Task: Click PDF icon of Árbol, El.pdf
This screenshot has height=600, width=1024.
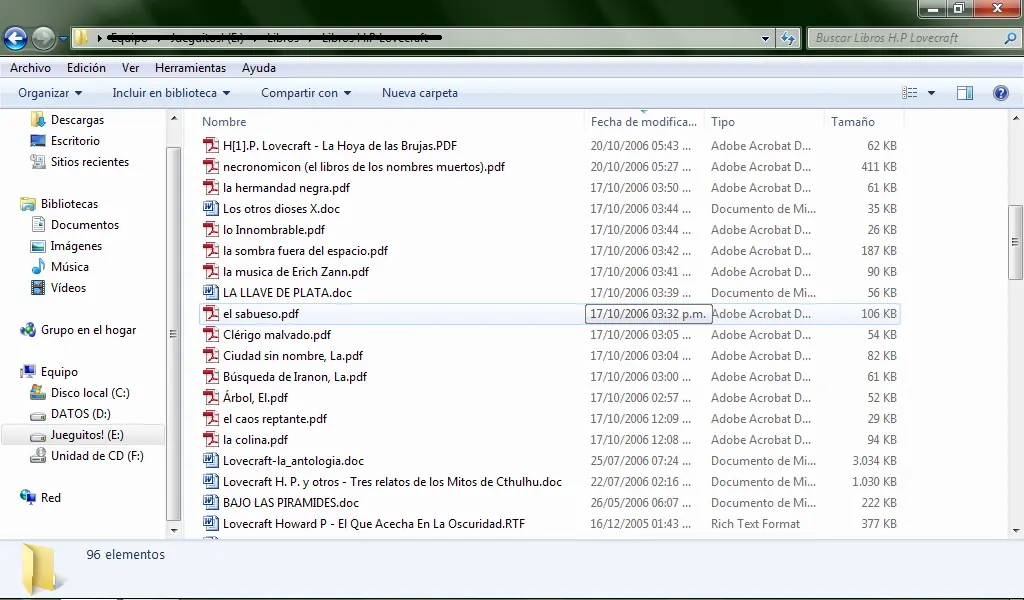Action: 210,398
